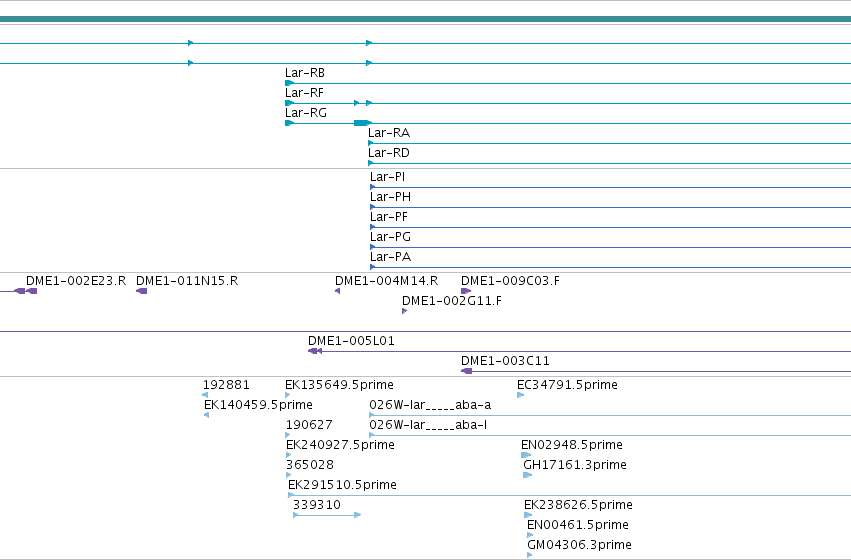851x560 pixels.
Task: Click the DME1-009C03.F feature label
Action: tap(510, 281)
